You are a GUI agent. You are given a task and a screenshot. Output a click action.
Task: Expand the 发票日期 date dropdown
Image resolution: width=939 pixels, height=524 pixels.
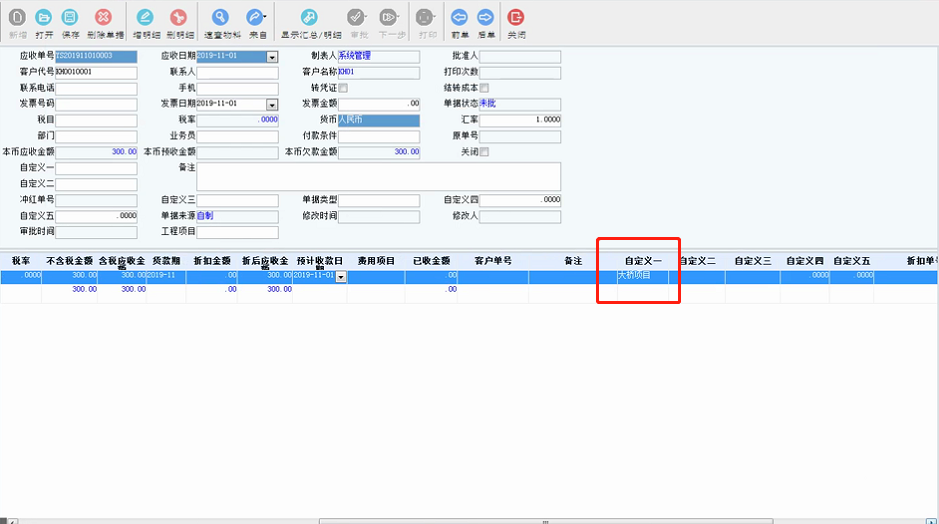tap(271, 104)
